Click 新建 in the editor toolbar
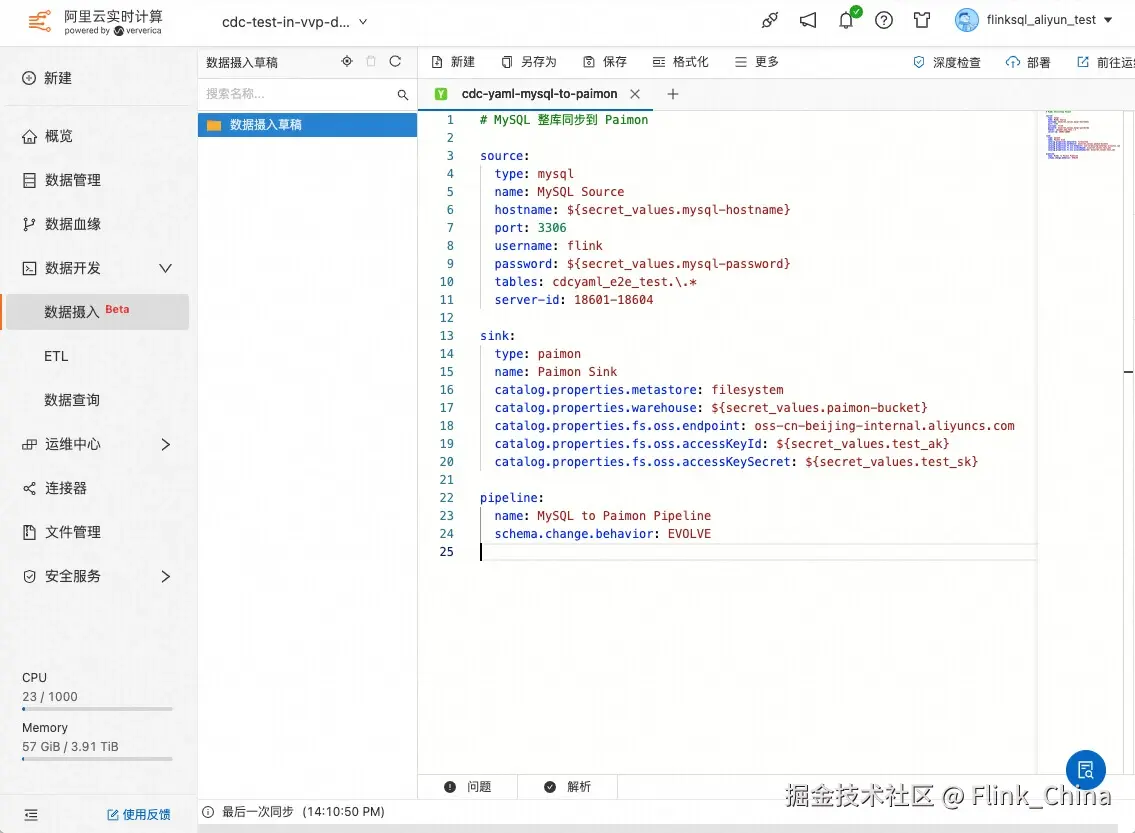The image size is (1135, 833). point(453,62)
